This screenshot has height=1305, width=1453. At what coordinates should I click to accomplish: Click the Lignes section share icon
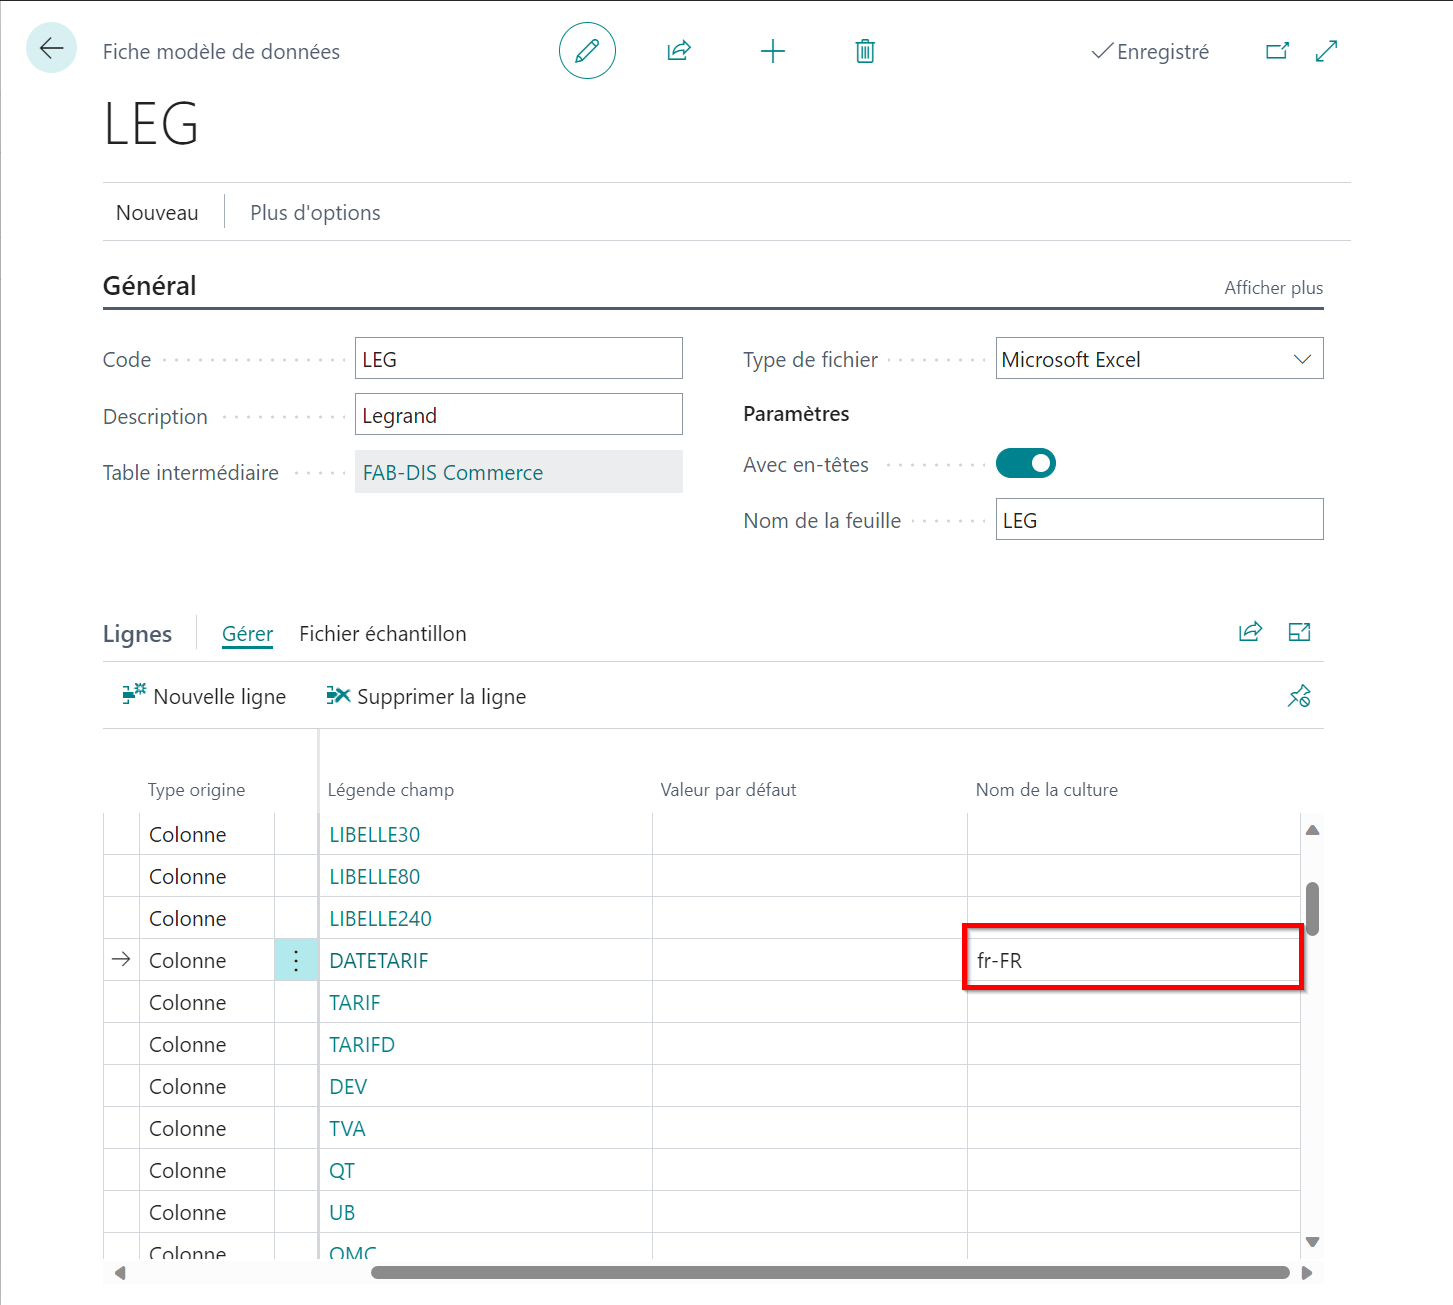(x=1250, y=632)
